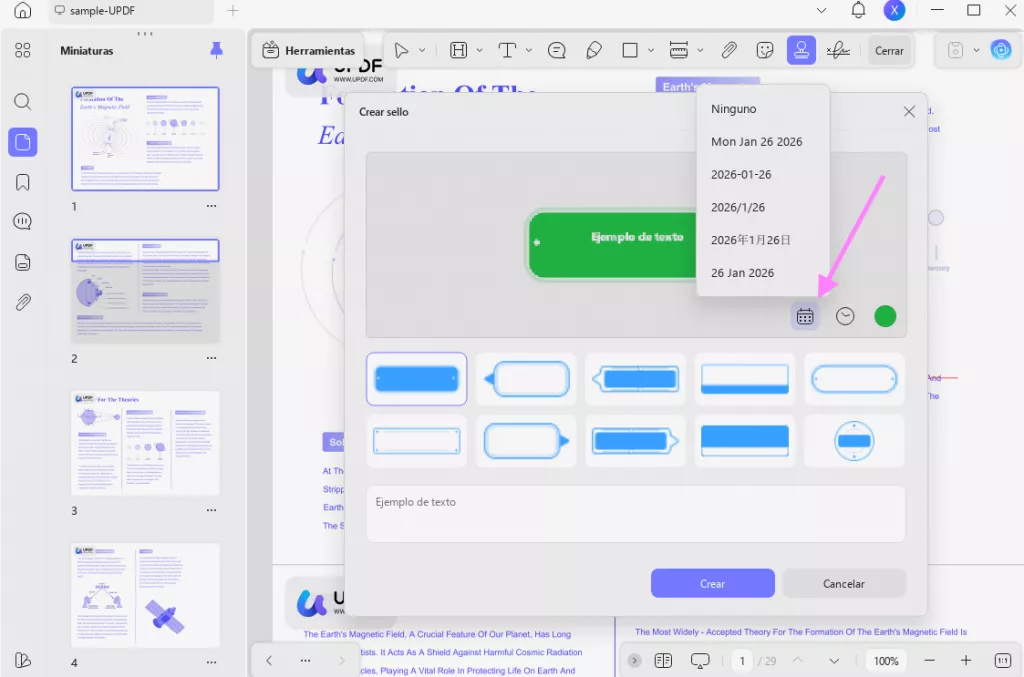Select date format 2026/1/26

(x=737, y=207)
